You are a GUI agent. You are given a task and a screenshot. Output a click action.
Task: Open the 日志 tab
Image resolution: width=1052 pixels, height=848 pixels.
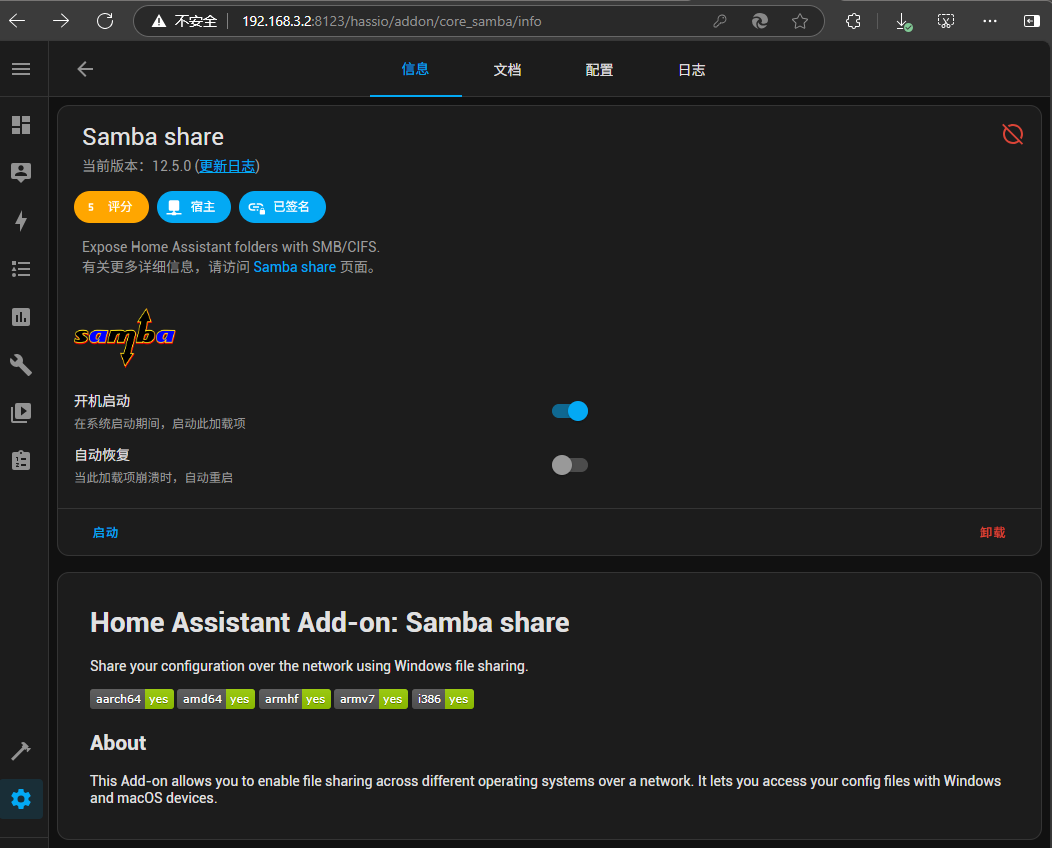691,70
